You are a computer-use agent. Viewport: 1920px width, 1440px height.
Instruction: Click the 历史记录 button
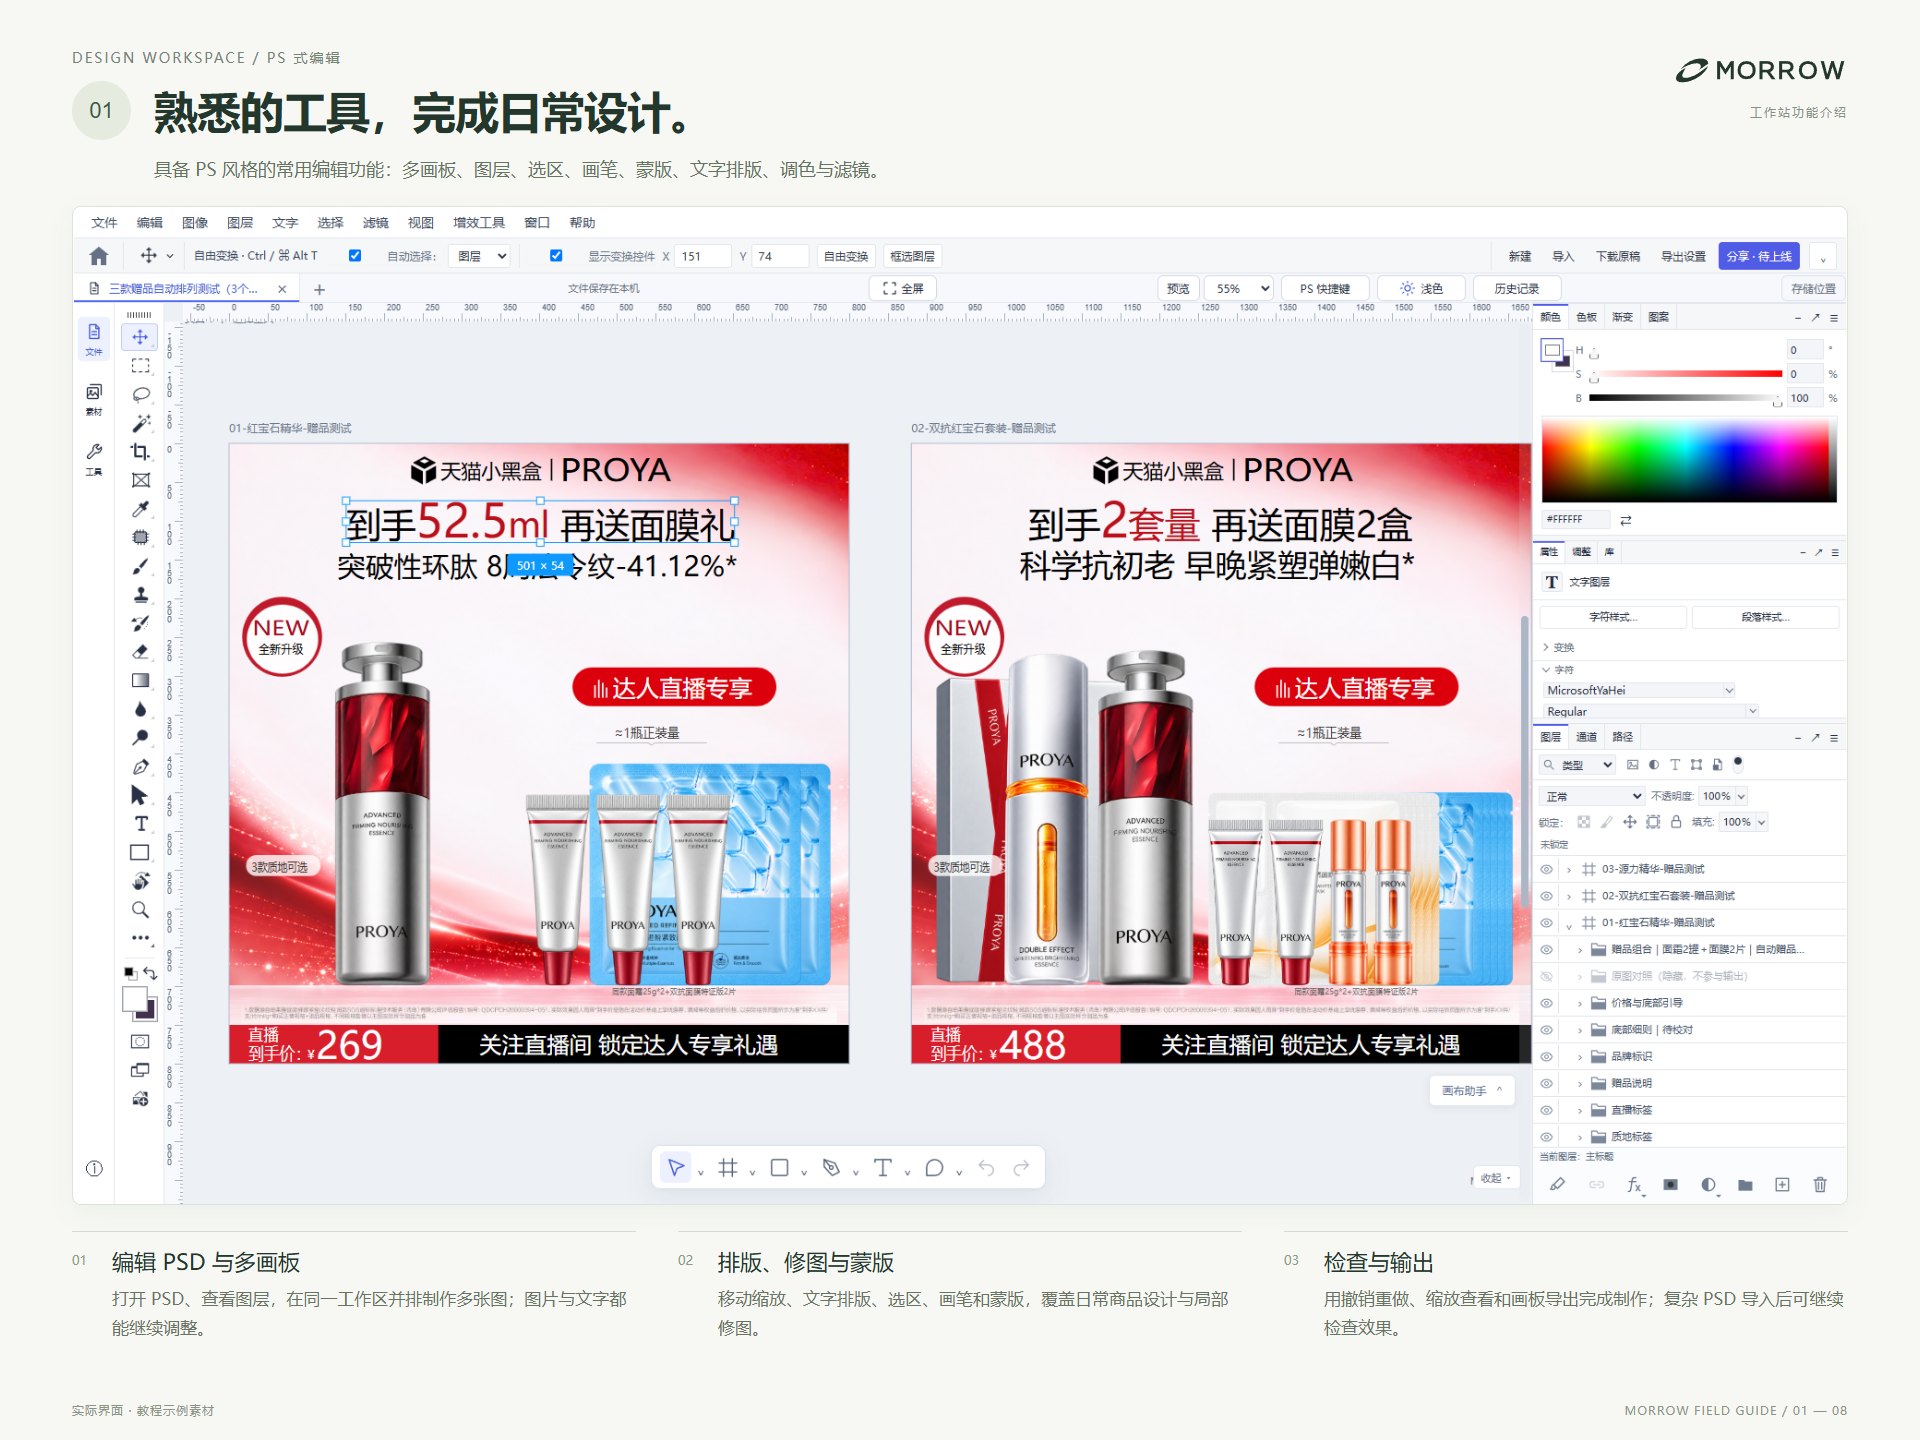[x=1517, y=288]
